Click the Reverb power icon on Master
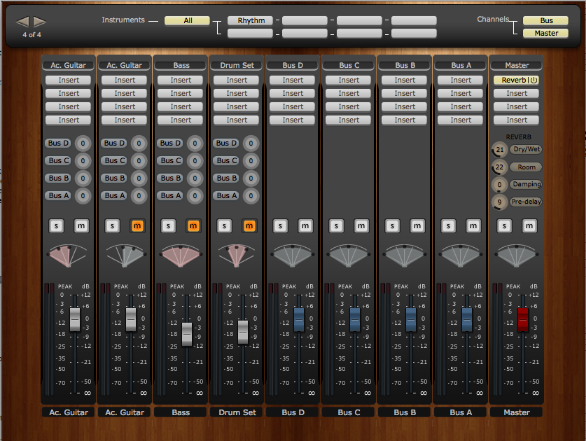The width and height of the screenshot is (586, 441). point(533,80)
